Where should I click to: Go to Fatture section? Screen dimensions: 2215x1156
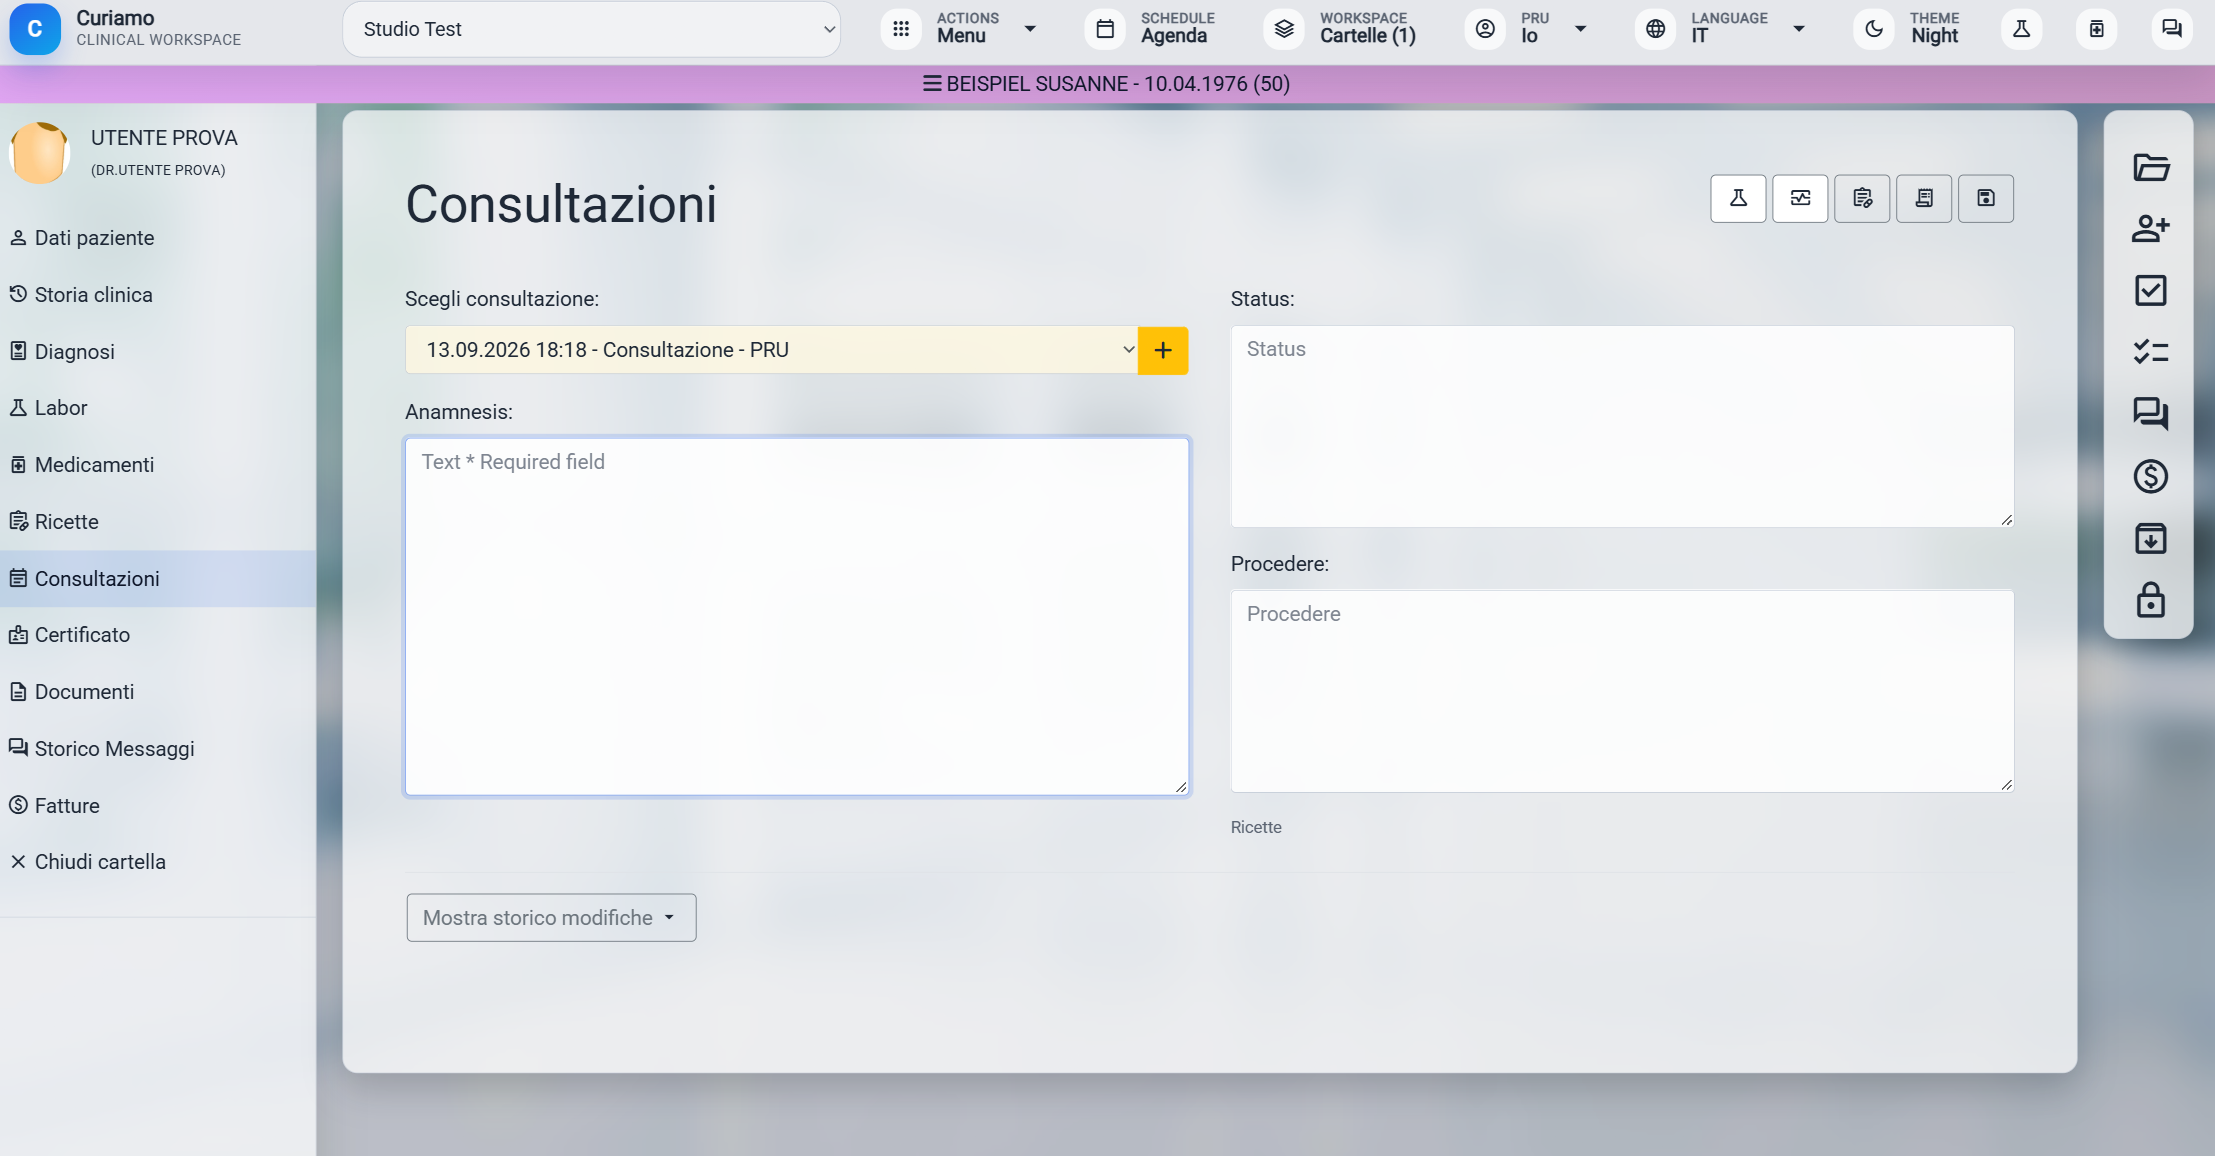(x=158, y=806)
